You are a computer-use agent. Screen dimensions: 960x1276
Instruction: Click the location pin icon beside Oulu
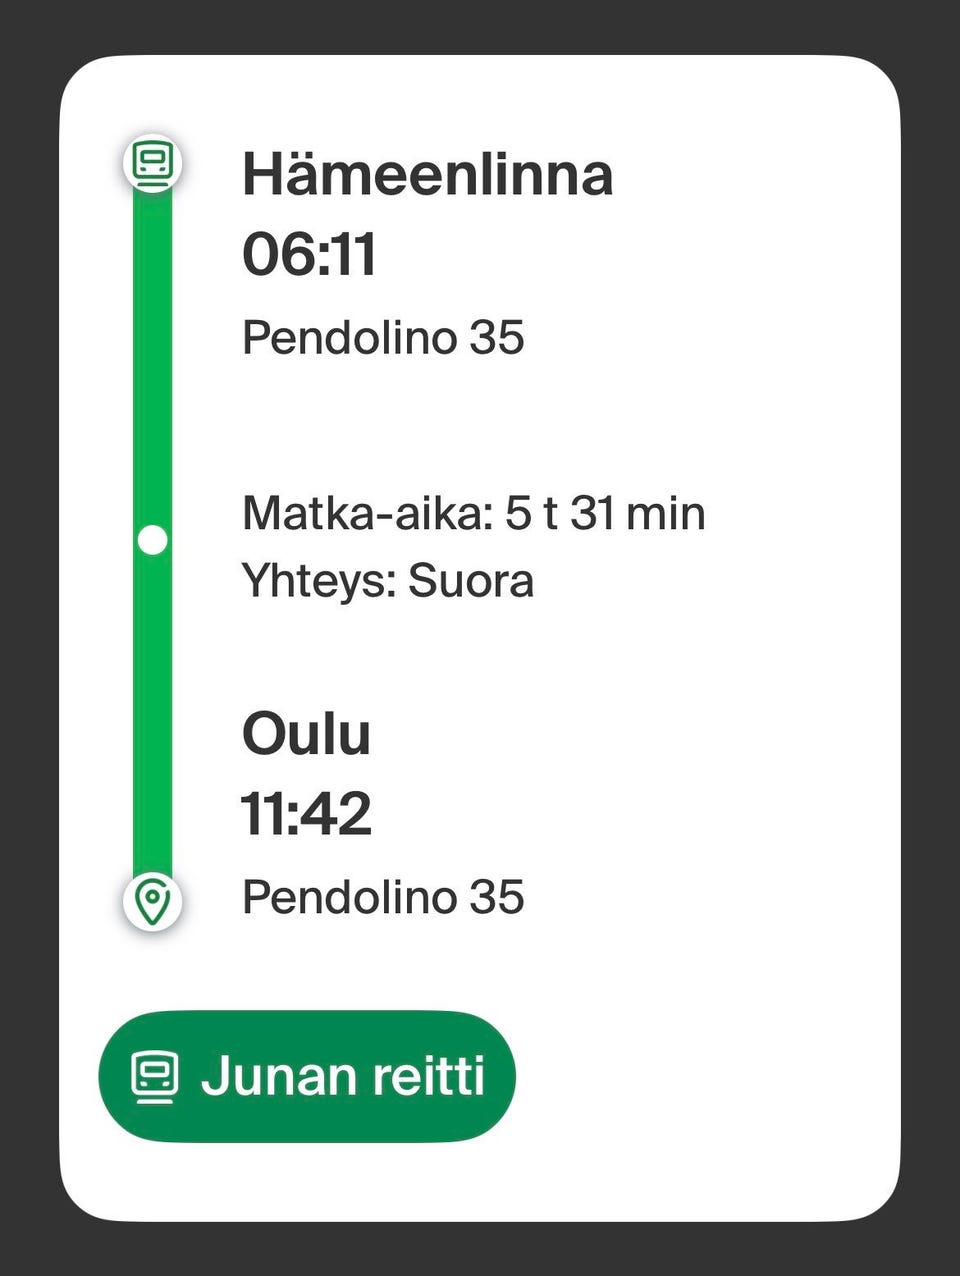click(x=152, y=901)
